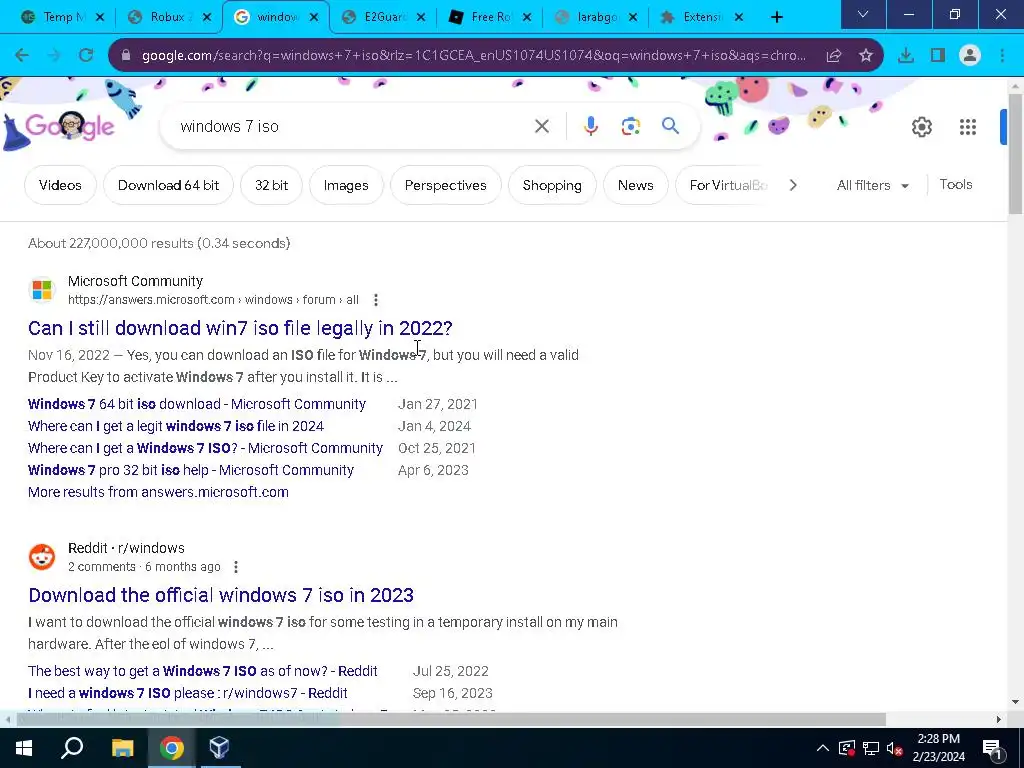Open File Explorer from the taskbar
This screenshot has width=1024, height=768.
click(x=122, y=748)
